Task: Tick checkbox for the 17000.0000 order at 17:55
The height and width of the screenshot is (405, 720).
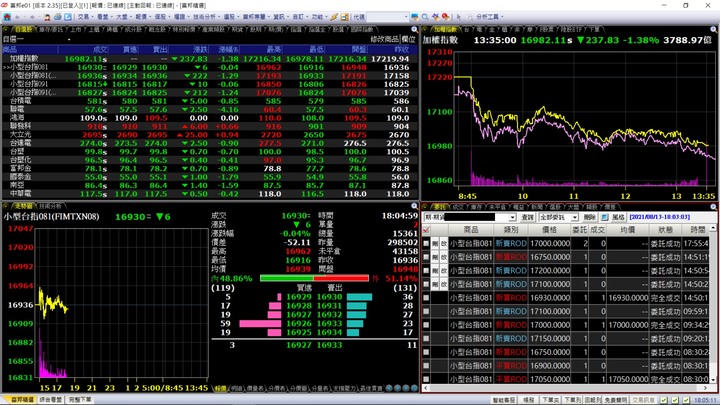Action: pos(426,243)
